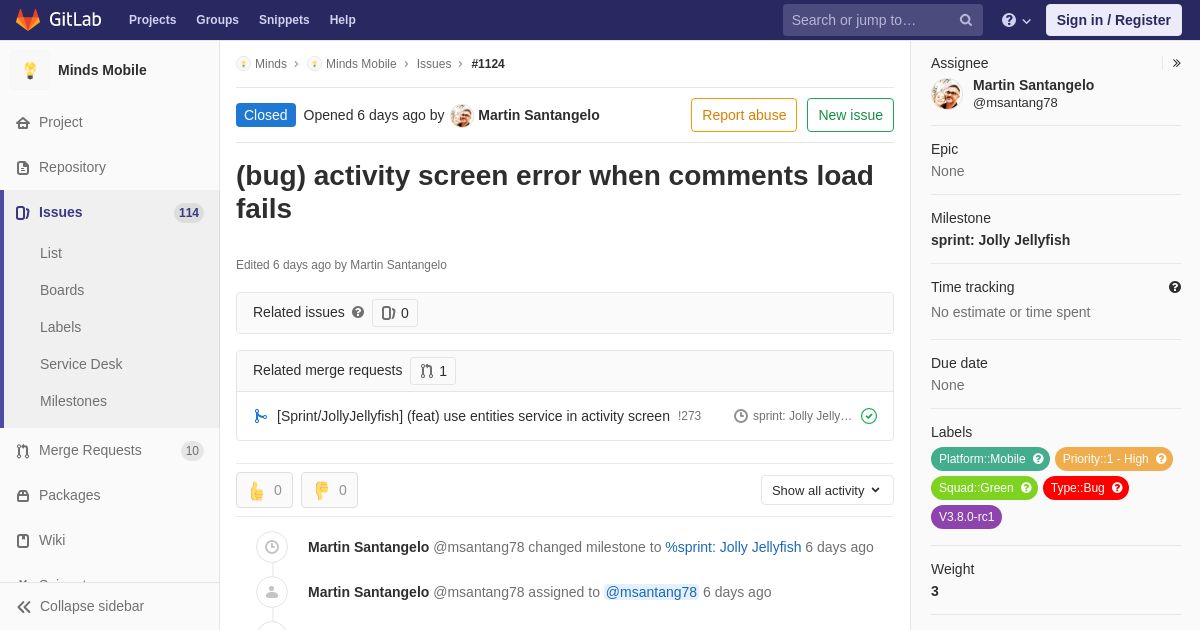Click the assignee avatar in the right sidebar

pyautogui.click(x=946, y=94)
